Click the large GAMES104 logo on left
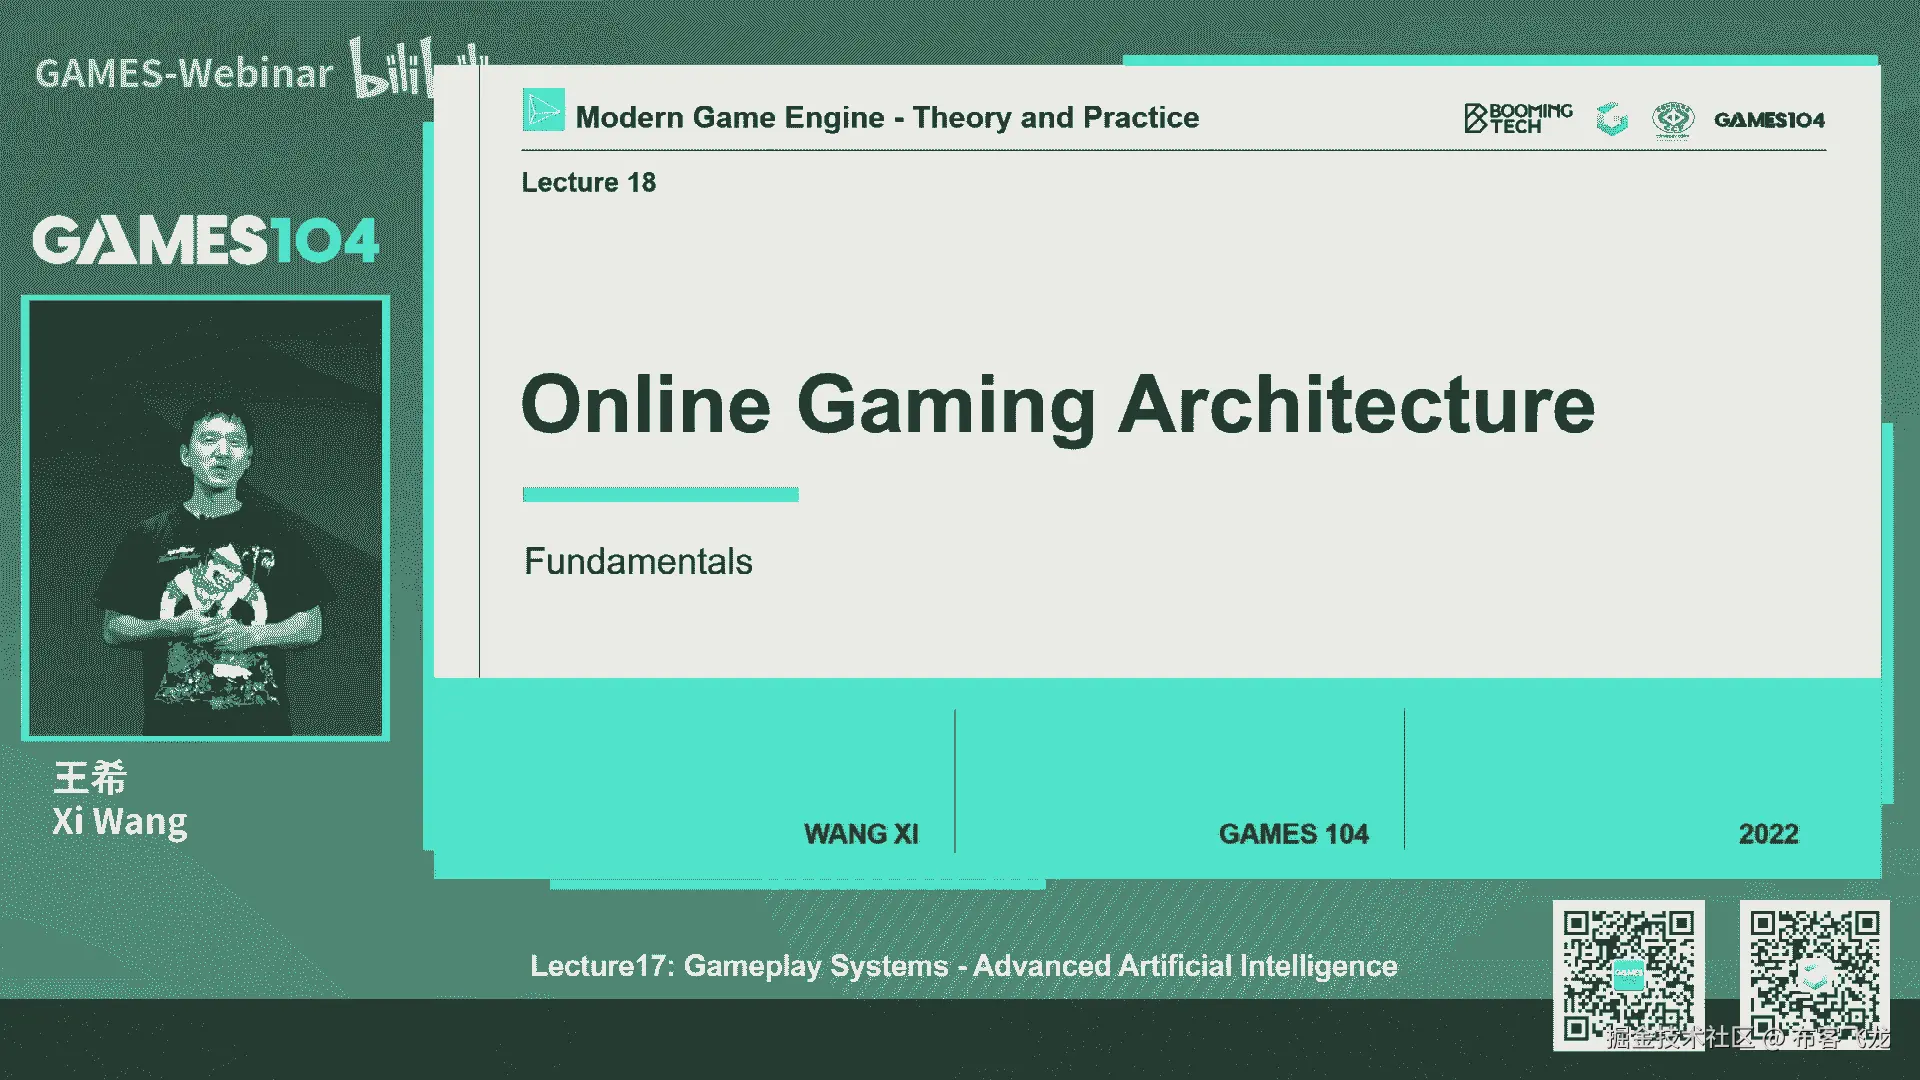Screen dimensions: 1920x1080 pyautogui.click(x=205, y=241)
